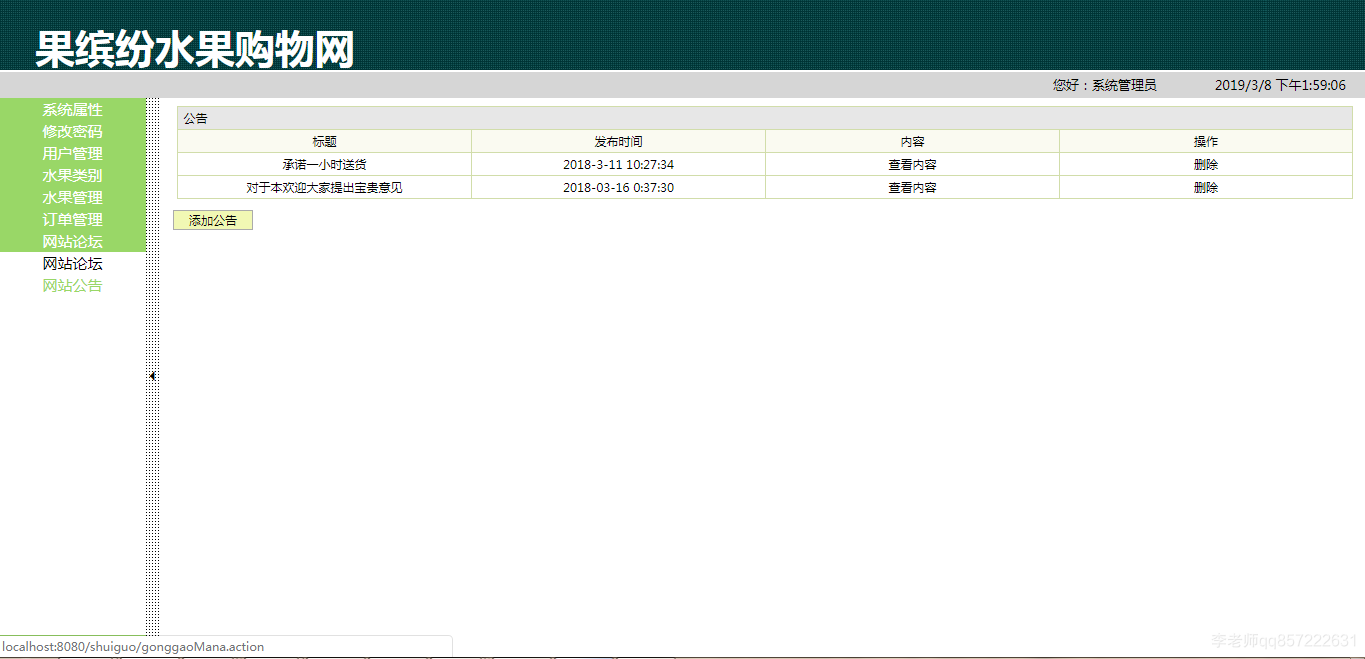Open the 修改密码 page
Image resolution: width=1365 pixels, height=659 pixels.
(71, 131)
